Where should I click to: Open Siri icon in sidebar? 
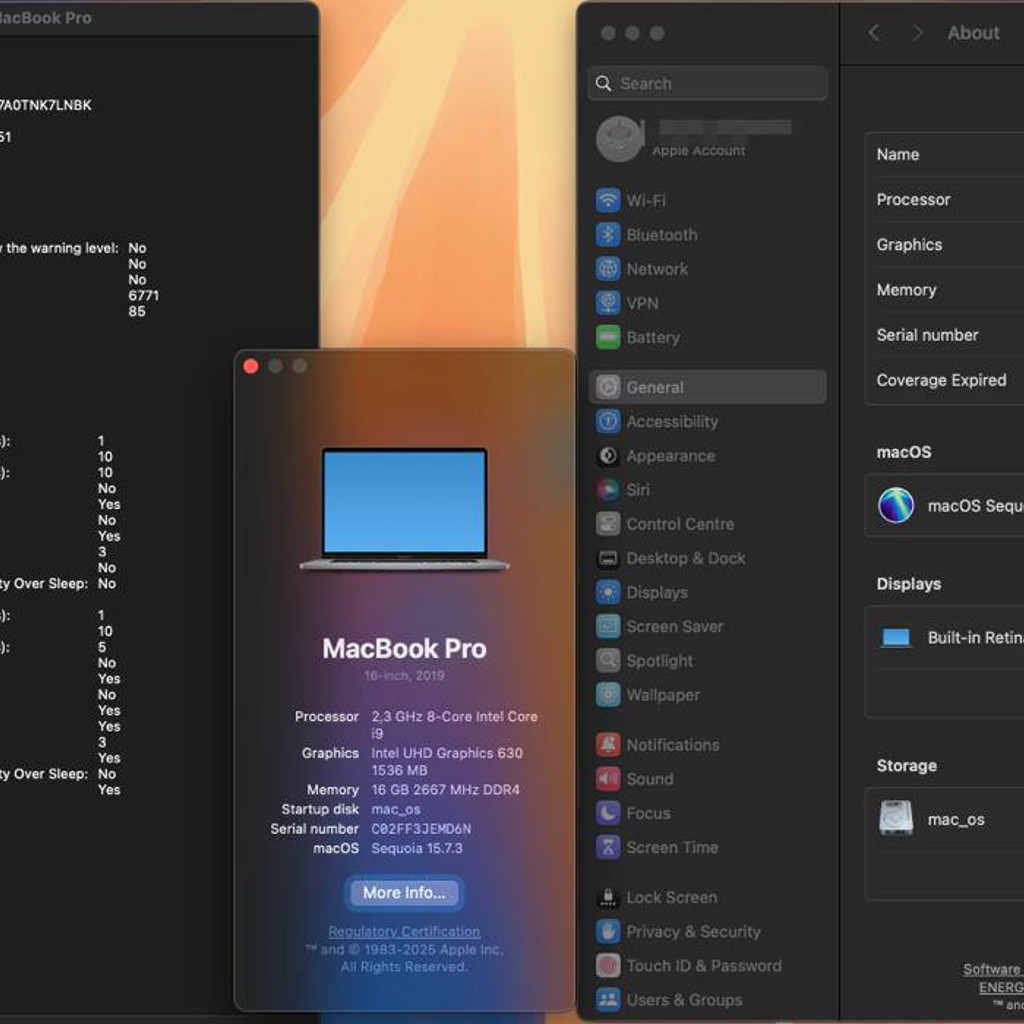(x=607, y=490)
